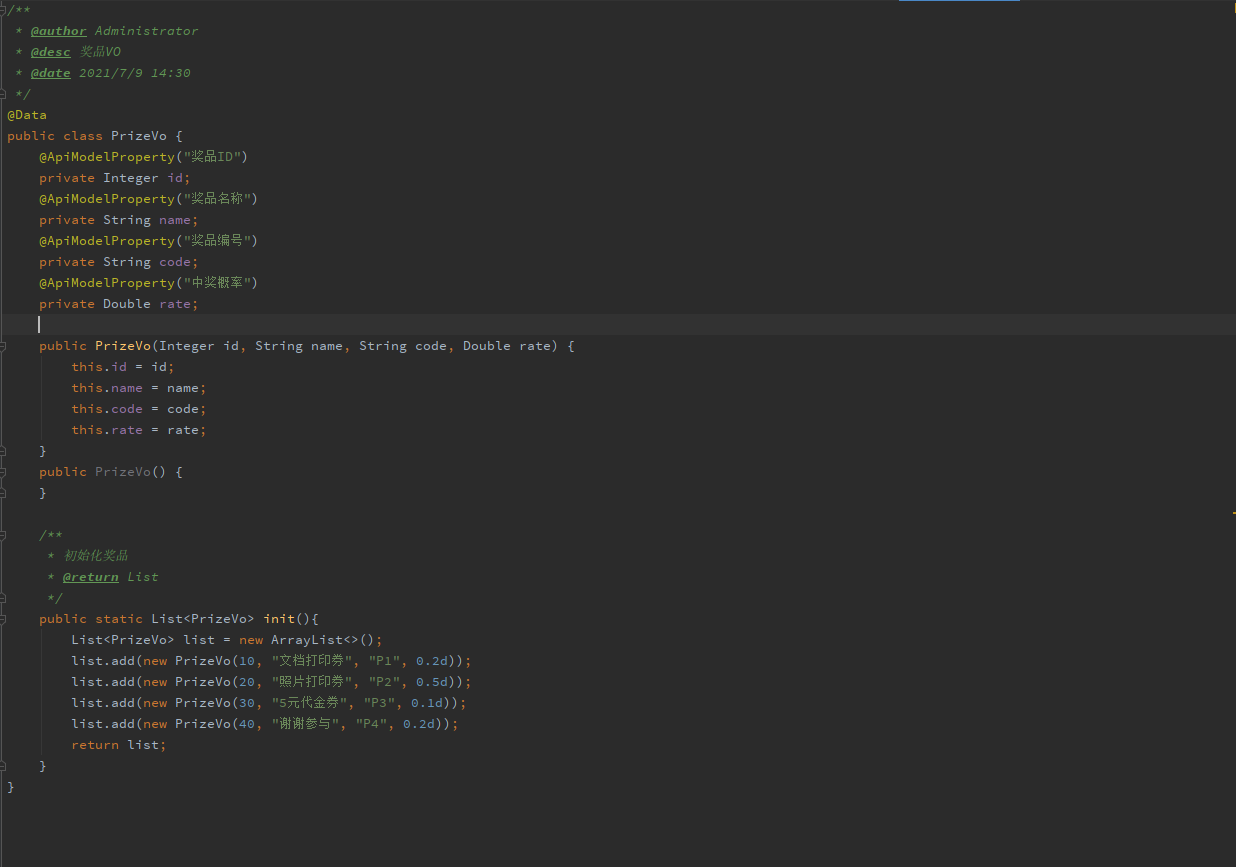1236x867 pixels.
Task: Click the init method name
Action: (x=279, y=619)
